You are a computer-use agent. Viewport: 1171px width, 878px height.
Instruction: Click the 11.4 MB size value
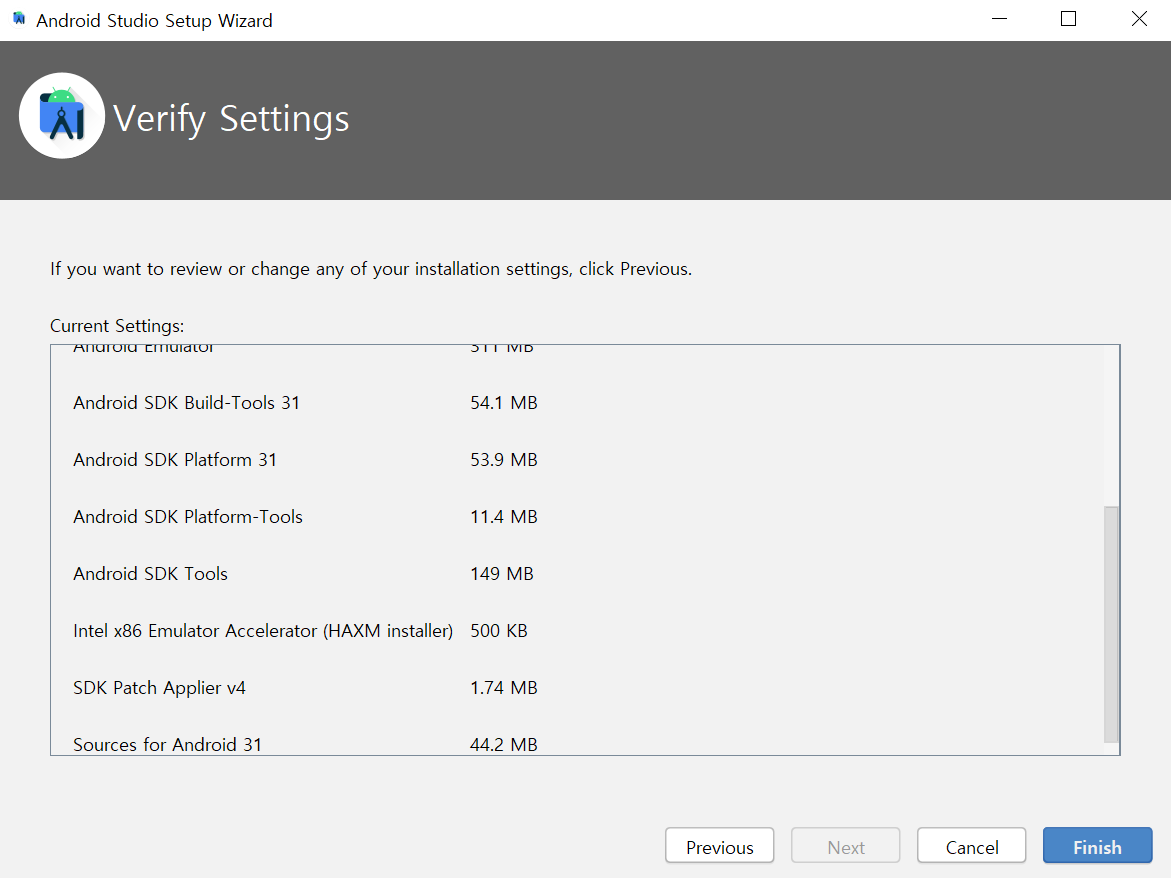[504, 517]
